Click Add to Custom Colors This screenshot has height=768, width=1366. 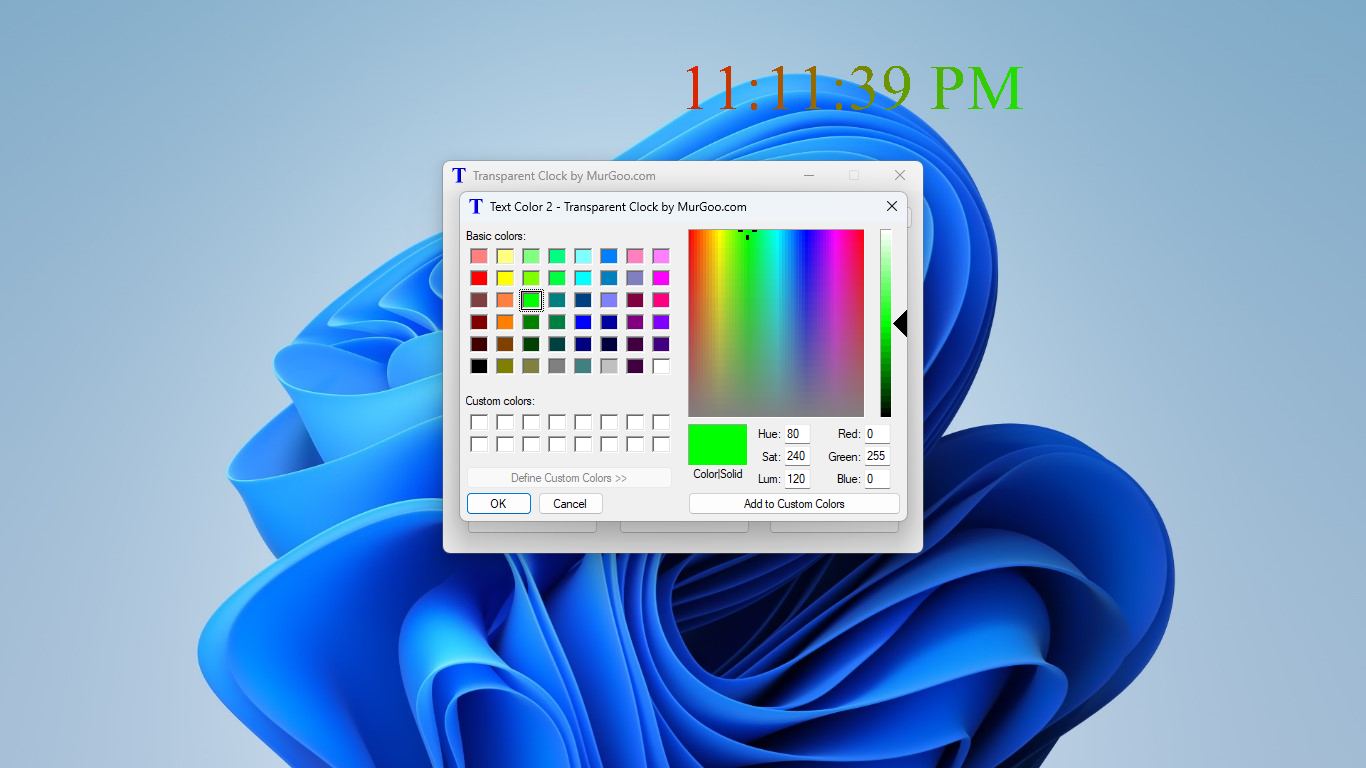793,503
